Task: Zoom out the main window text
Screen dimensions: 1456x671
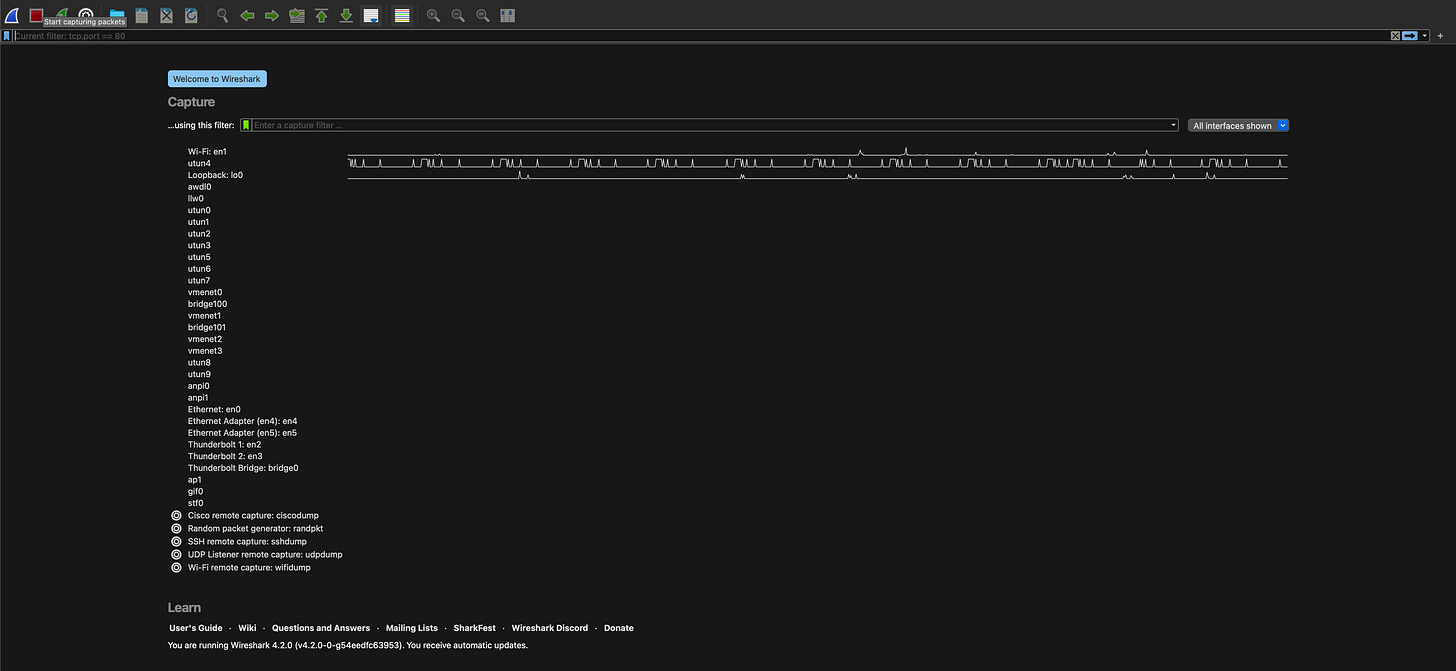Action: pos(458,15)
